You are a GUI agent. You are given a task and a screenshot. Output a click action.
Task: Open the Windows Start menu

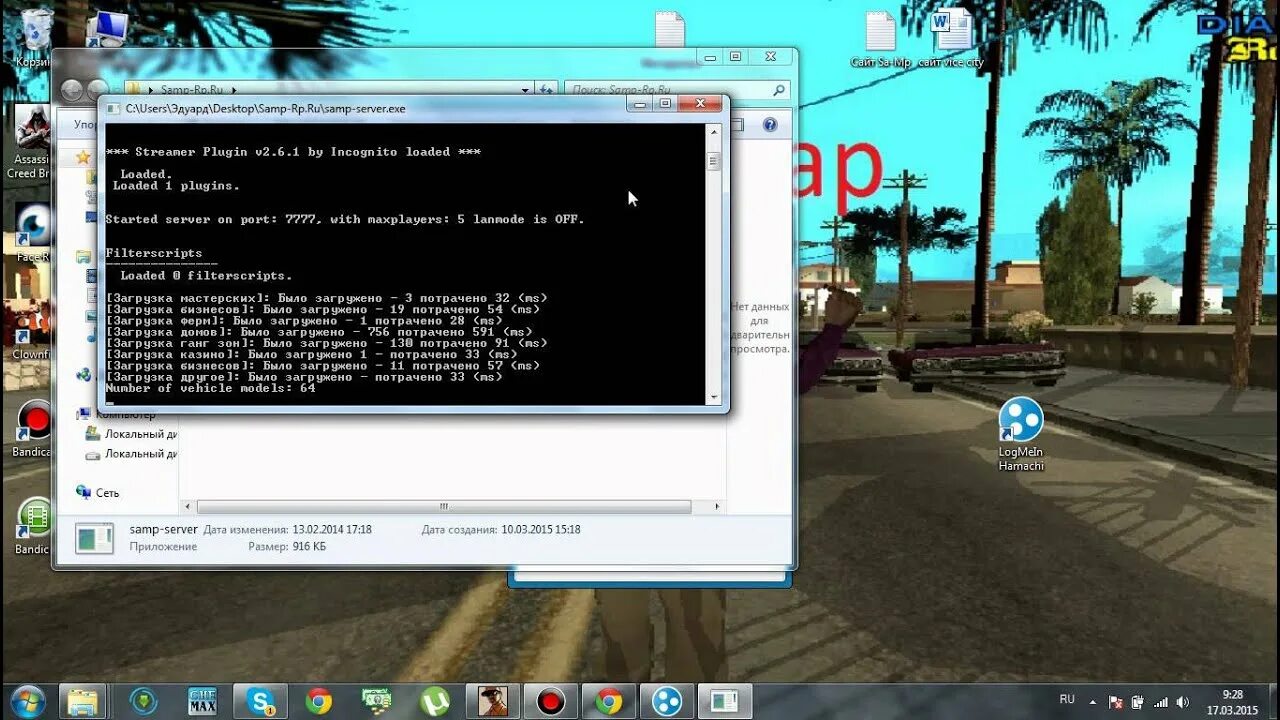tap(27, 699)
